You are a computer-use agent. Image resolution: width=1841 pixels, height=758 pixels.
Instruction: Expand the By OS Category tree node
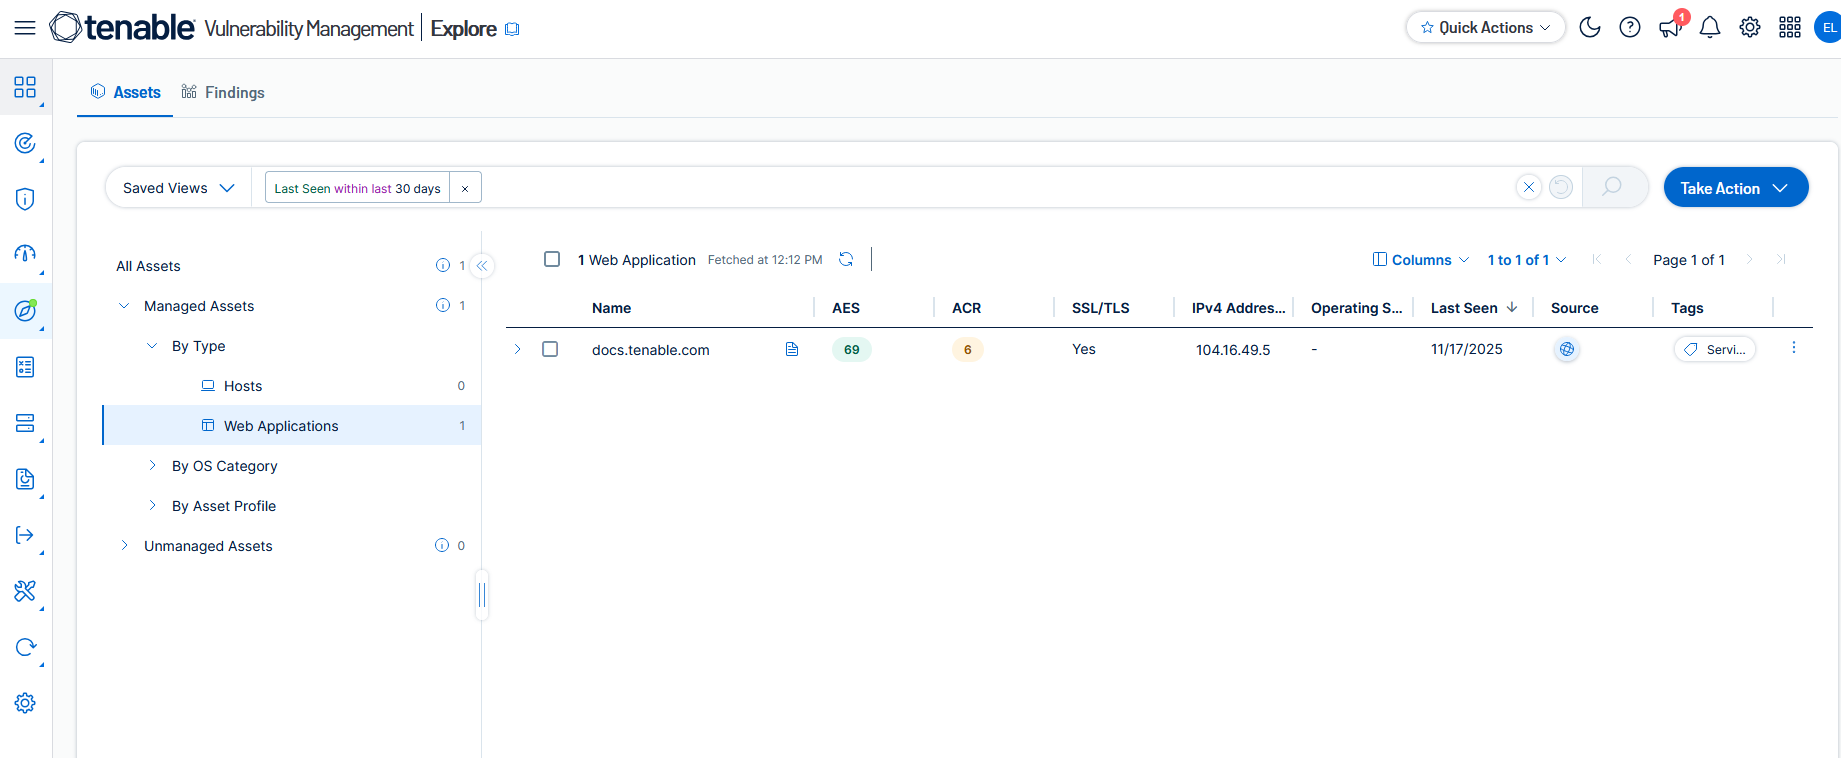tap(152, 466)
